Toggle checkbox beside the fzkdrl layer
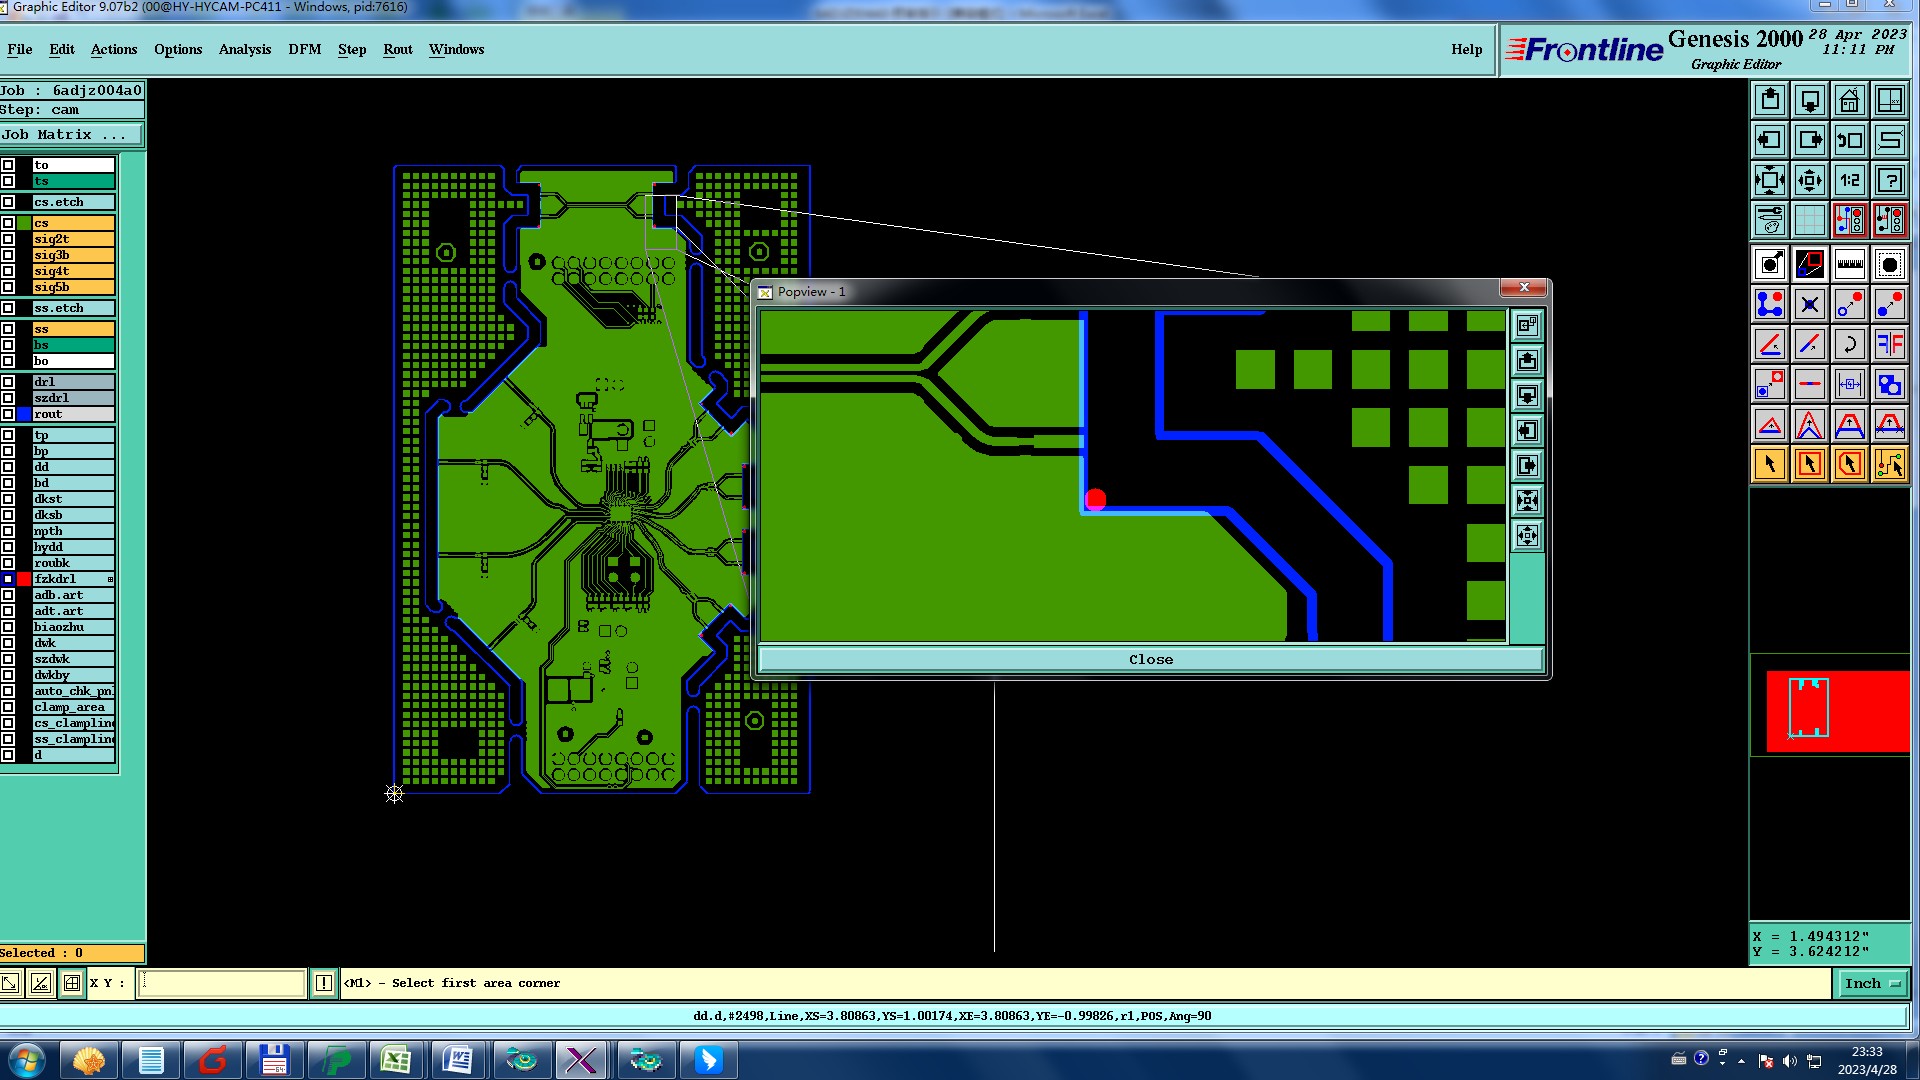Viewport: 1920px width, 1080px height. pos(8,579)
